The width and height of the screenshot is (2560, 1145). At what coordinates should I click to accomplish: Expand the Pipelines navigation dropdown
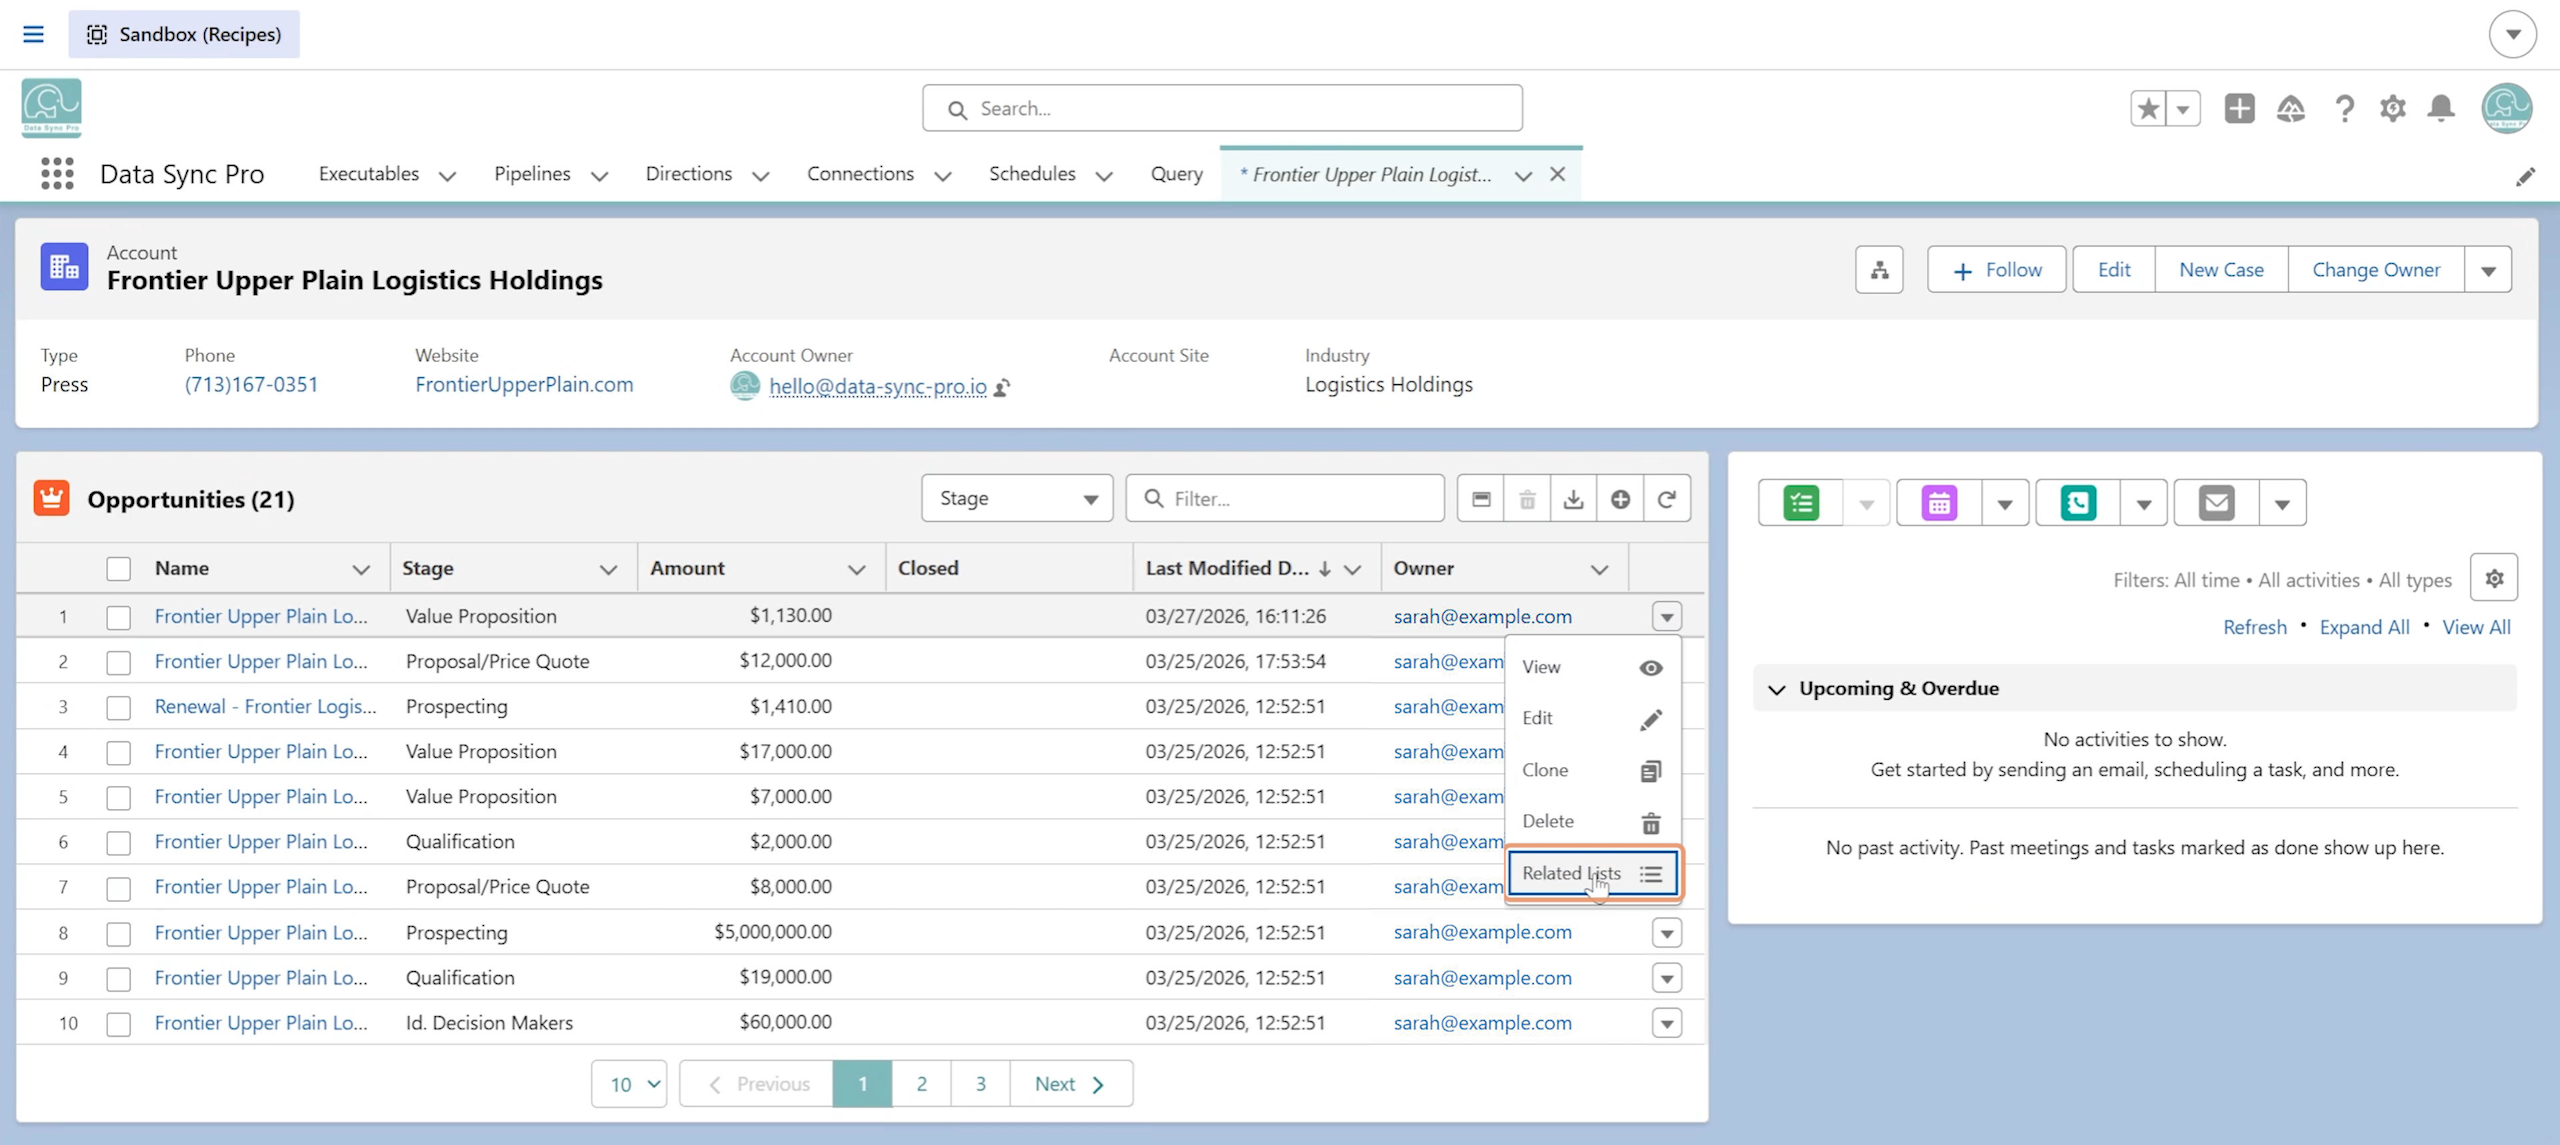pyautogui.click(x=599, y=175)
